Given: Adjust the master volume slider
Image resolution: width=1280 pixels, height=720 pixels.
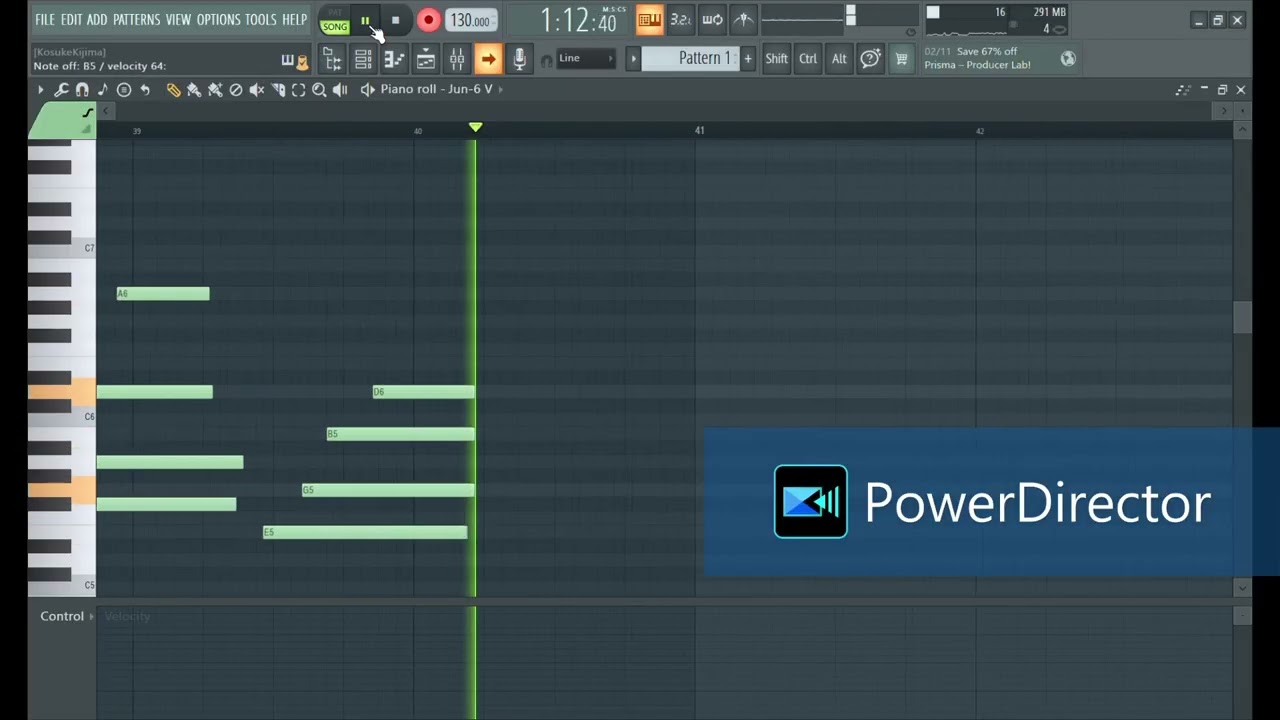Looking at the screenshot, I should [x=850, y=16].
